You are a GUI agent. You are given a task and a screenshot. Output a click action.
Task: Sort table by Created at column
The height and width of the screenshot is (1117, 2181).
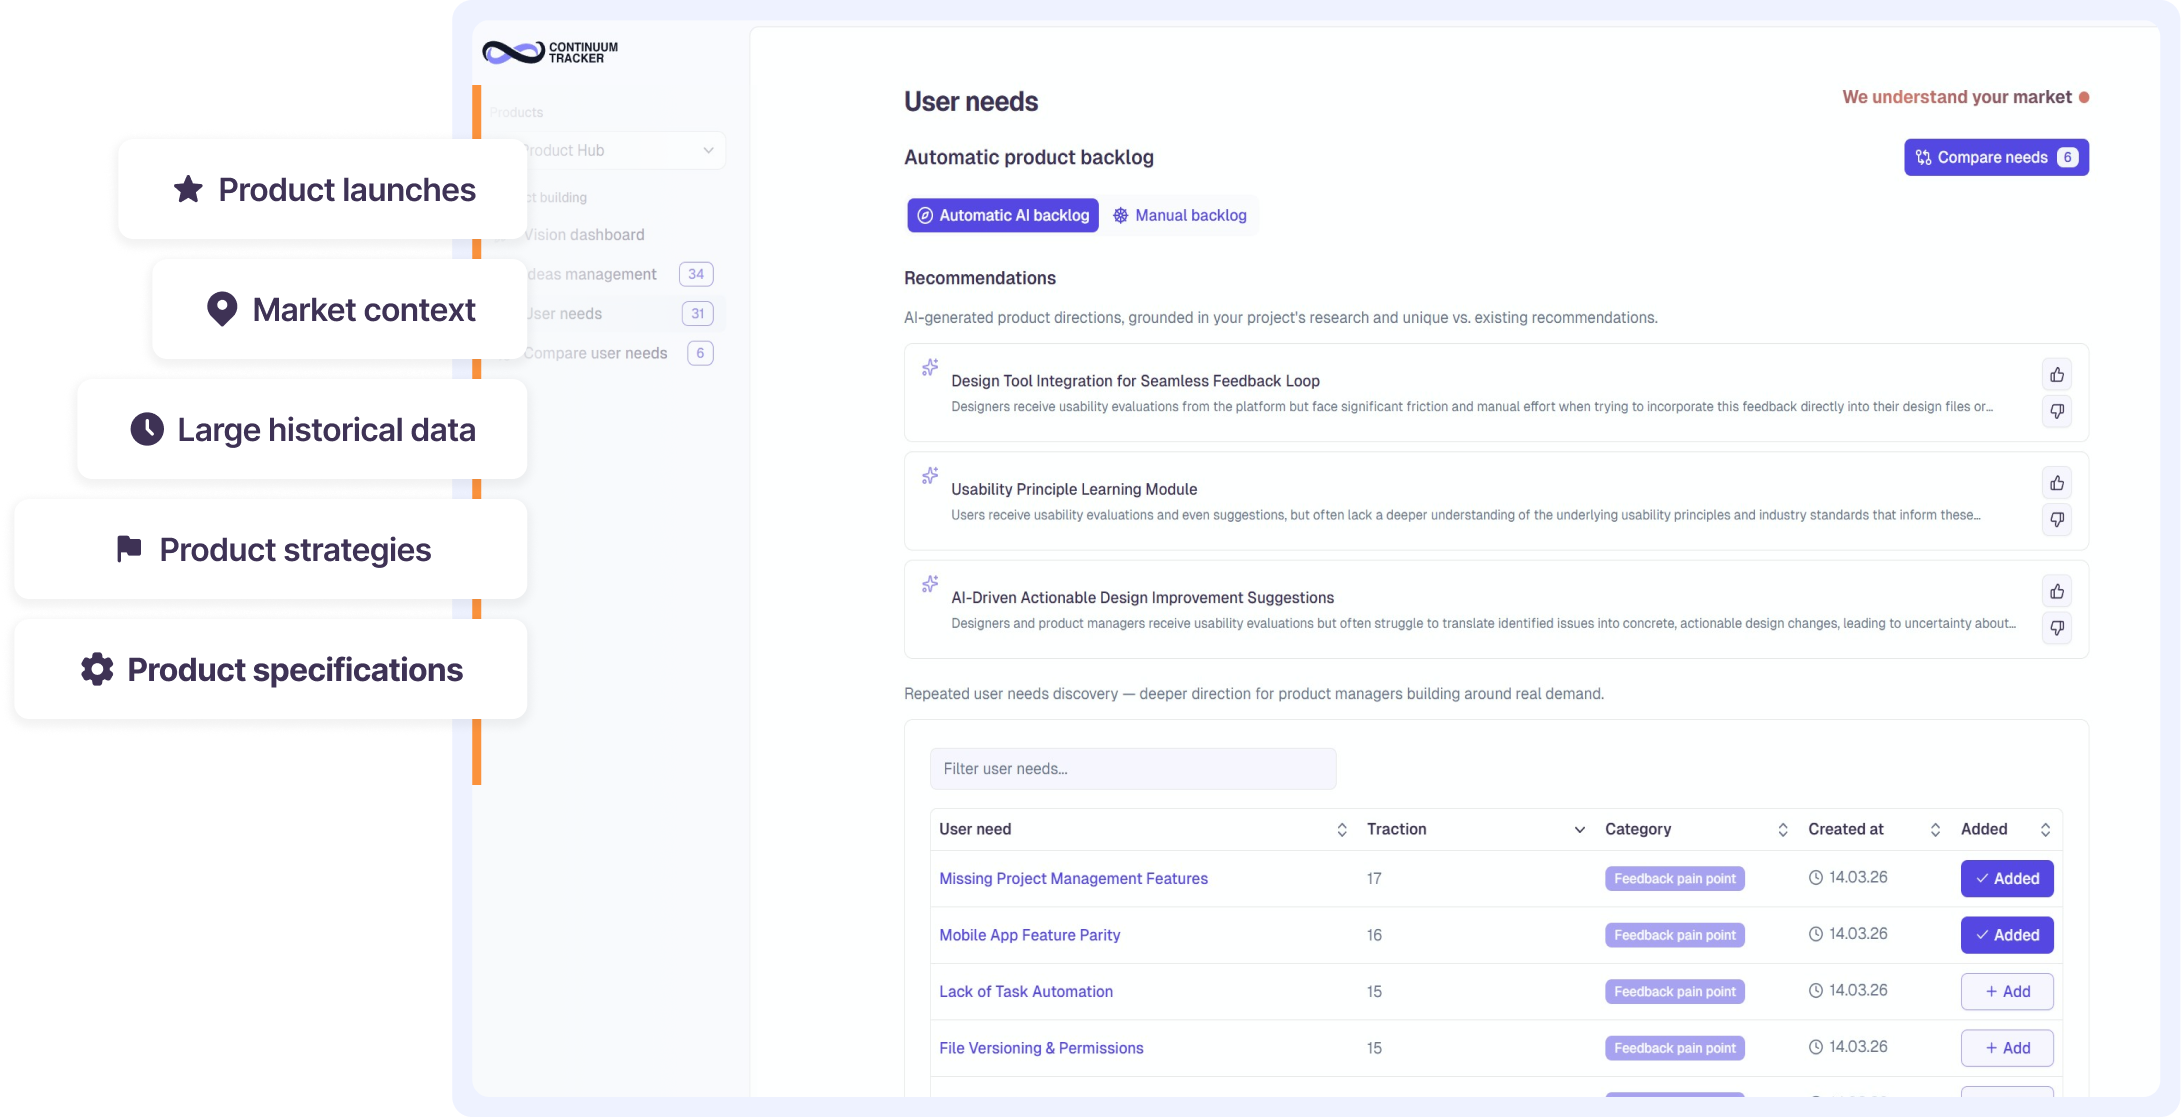1935,829
